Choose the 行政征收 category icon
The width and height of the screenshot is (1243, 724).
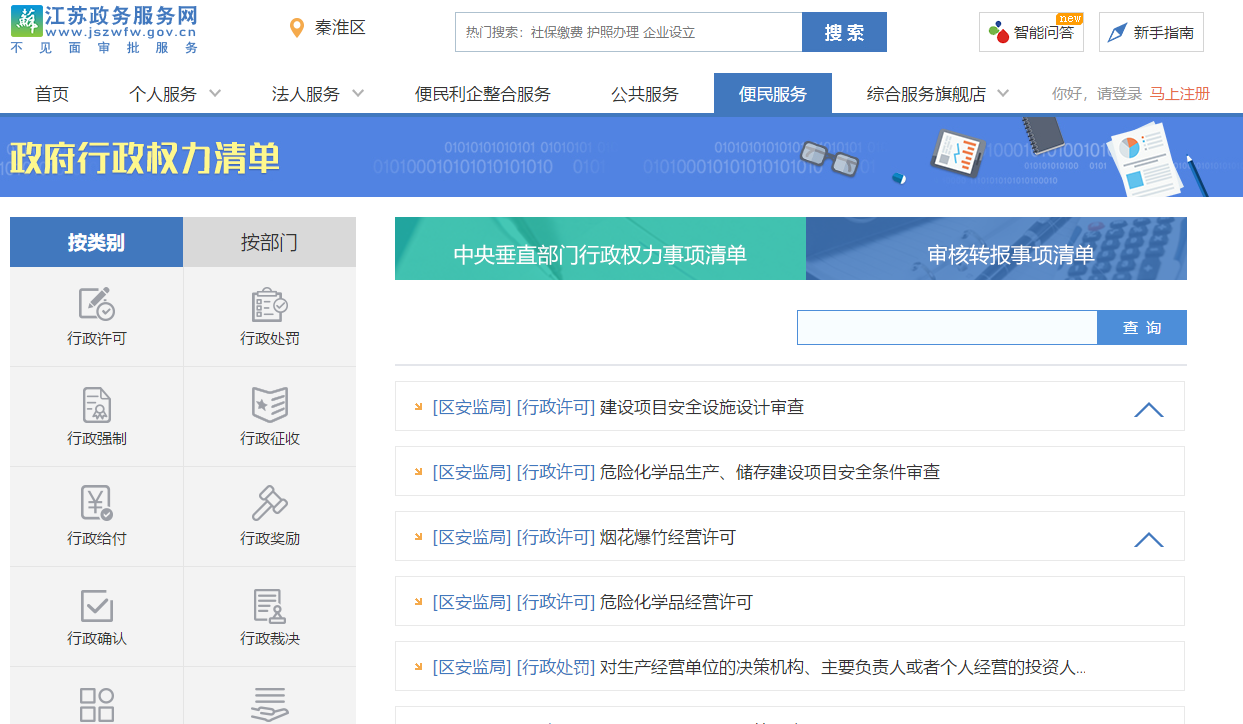(x=270, y=404)
